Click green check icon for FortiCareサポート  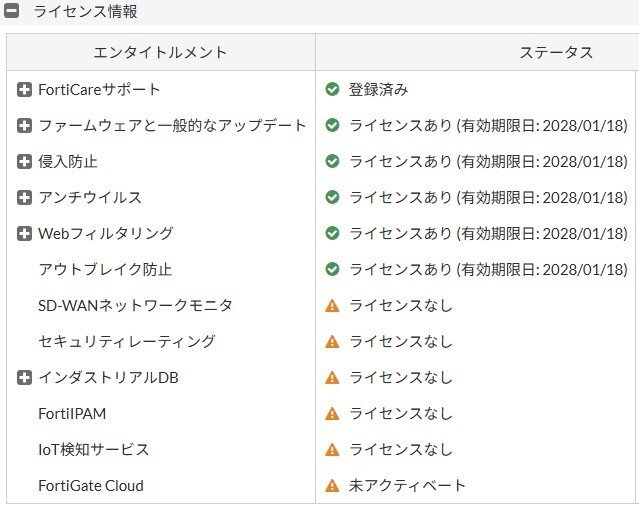click(x=333, y=90)
